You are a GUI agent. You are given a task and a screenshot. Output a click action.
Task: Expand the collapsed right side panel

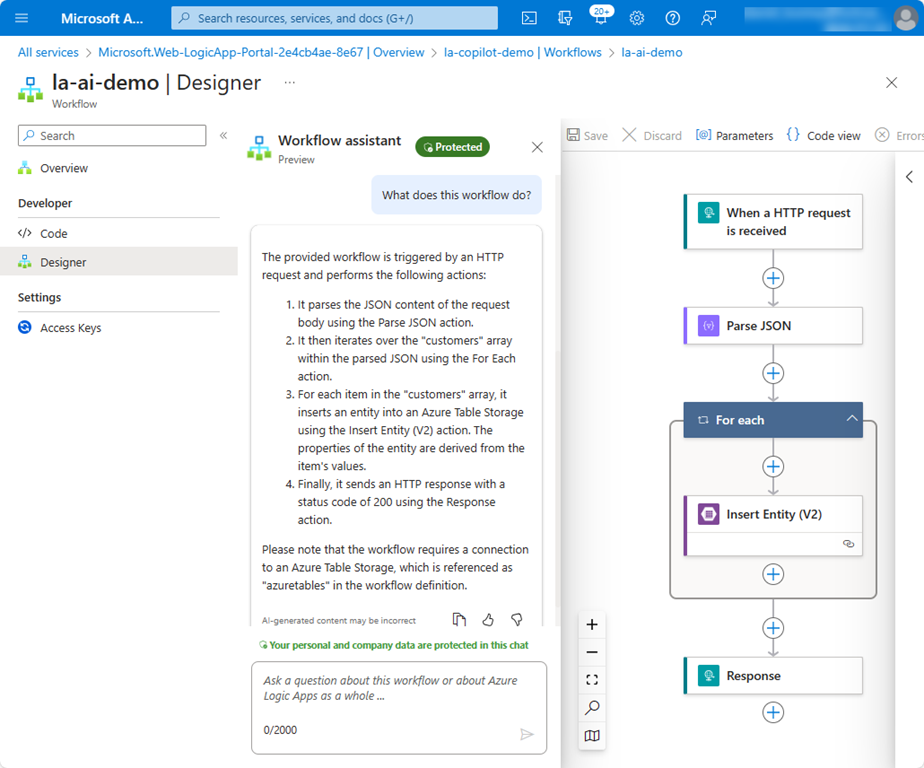tap(909, 177)
